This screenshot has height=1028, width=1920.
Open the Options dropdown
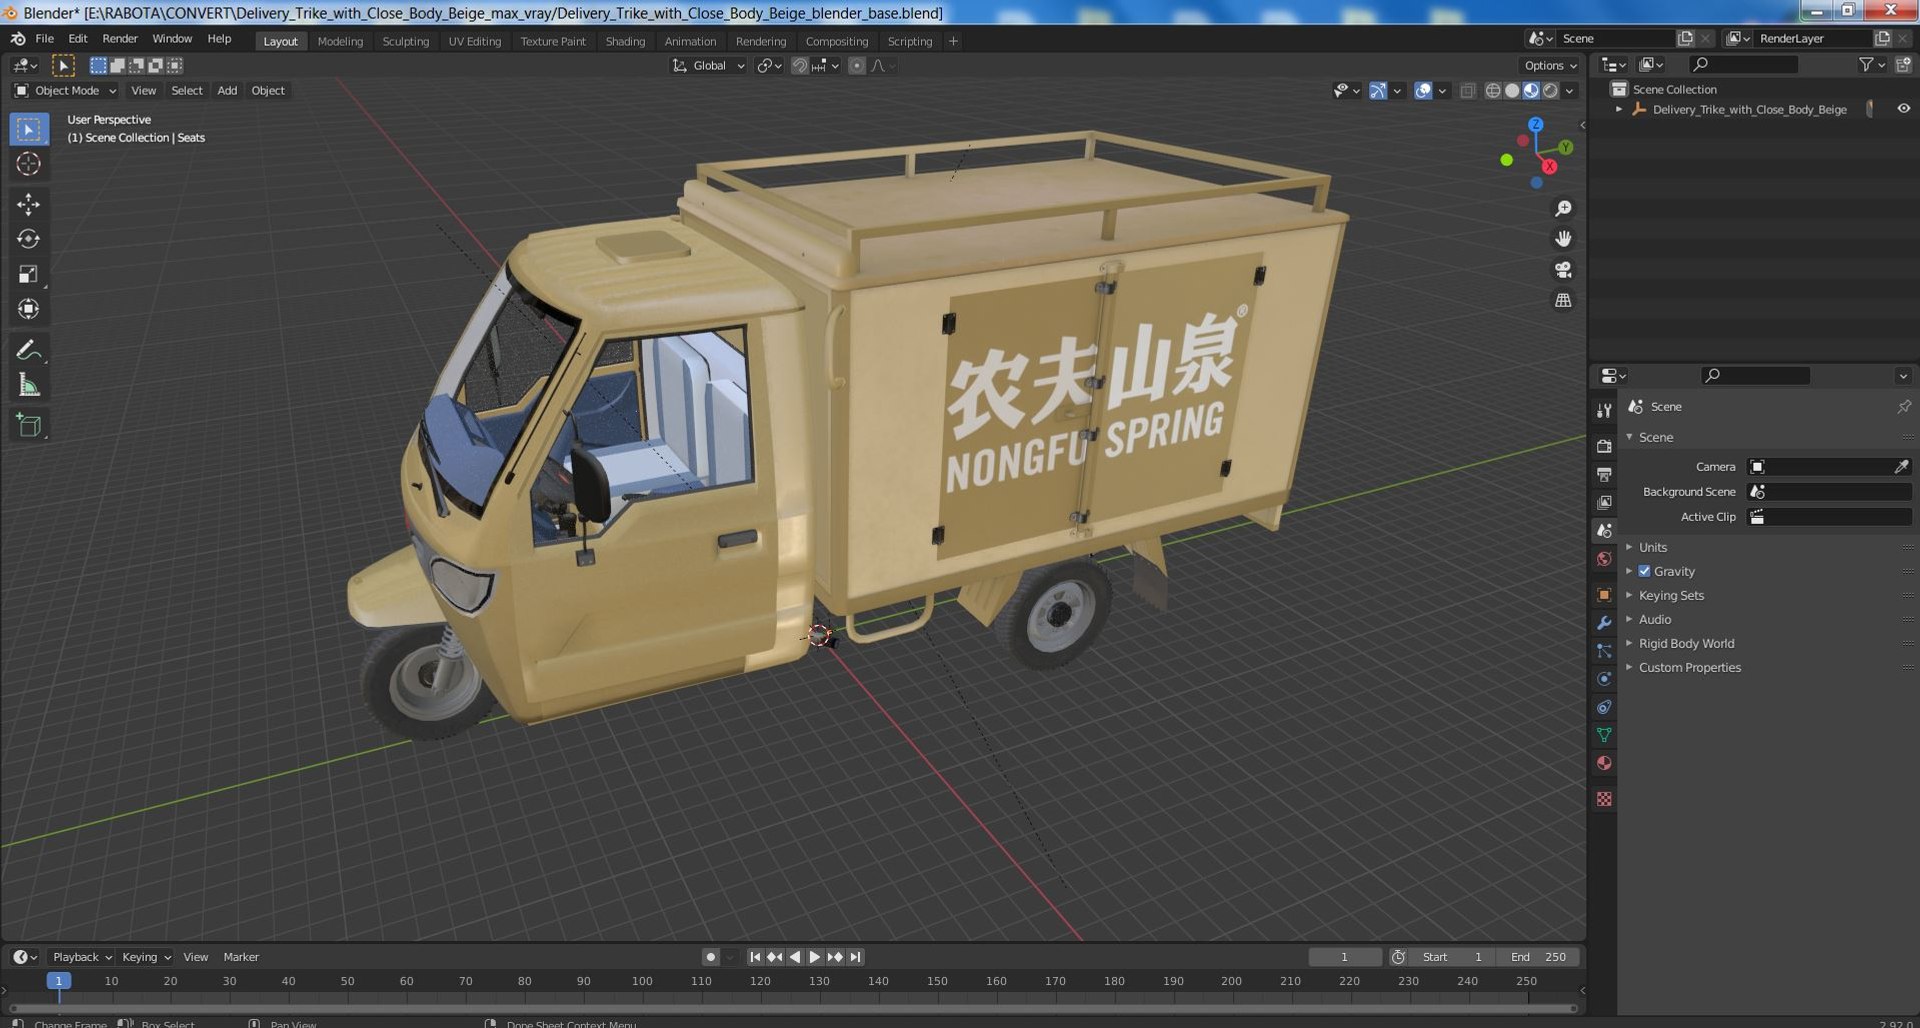(1550, 65)
